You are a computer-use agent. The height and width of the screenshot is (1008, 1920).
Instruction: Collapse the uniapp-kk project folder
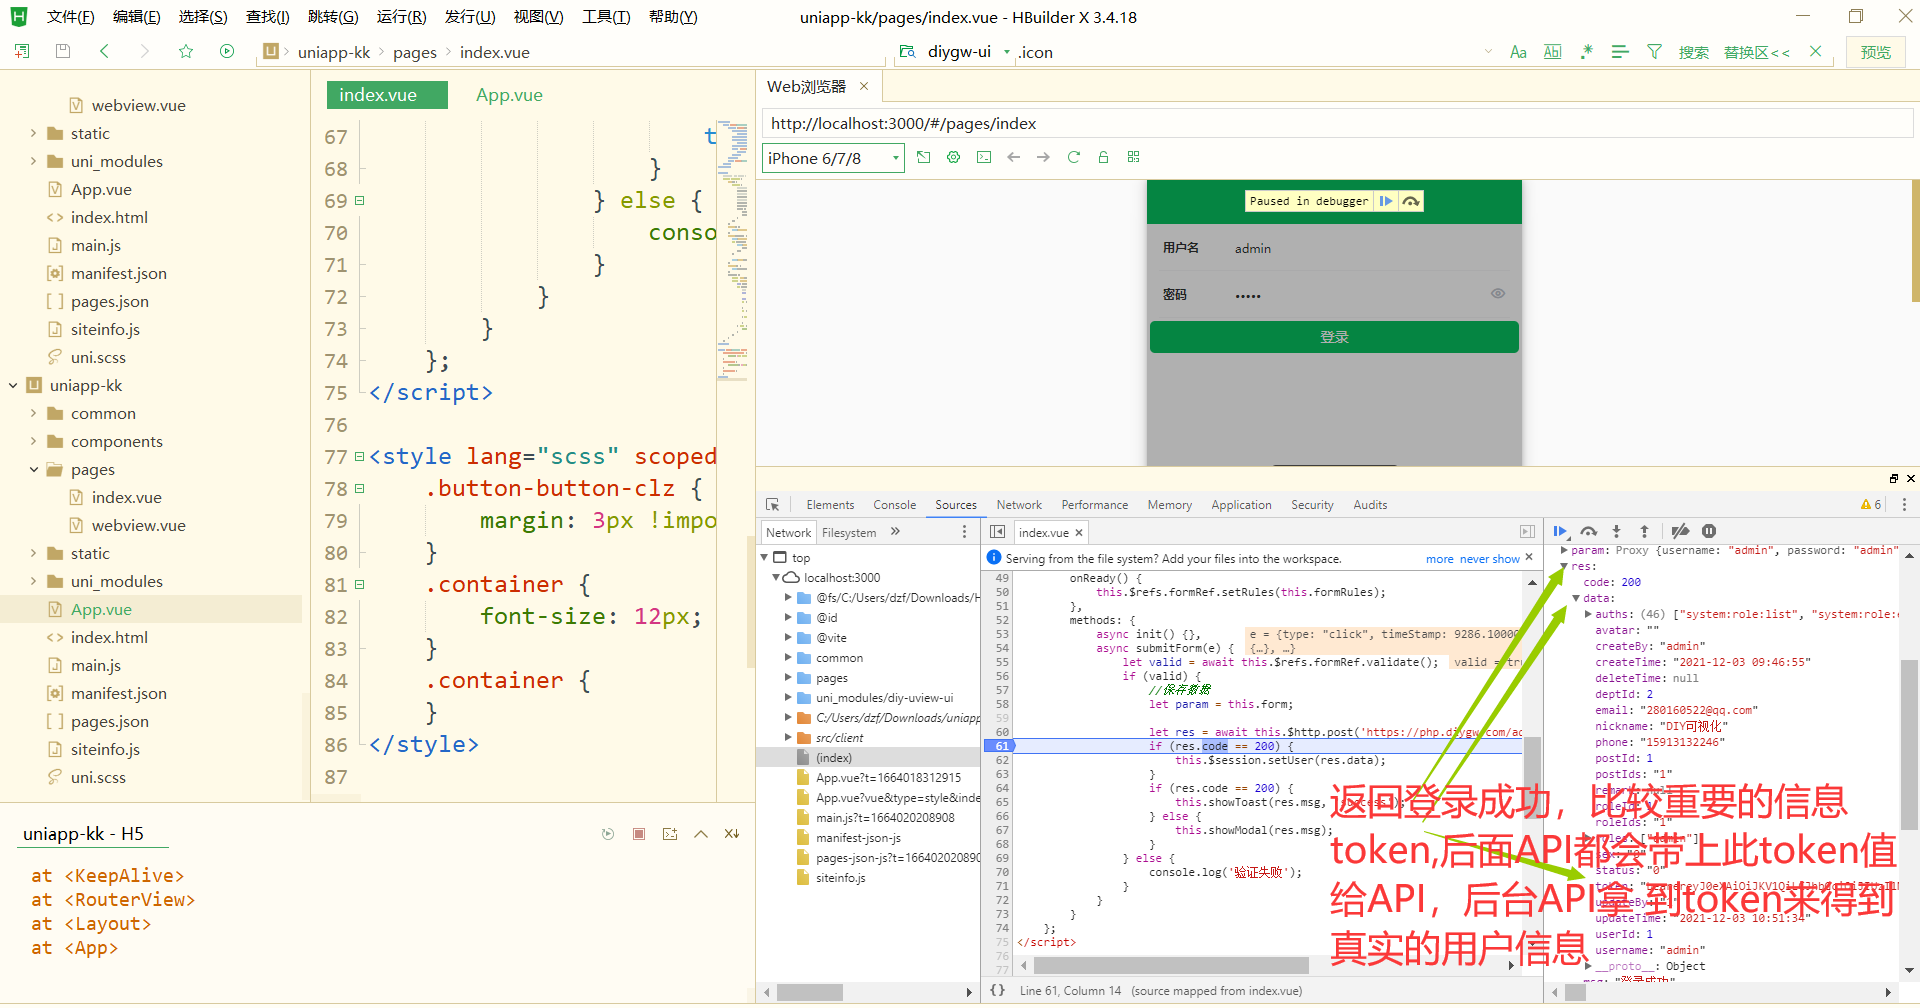13,385
